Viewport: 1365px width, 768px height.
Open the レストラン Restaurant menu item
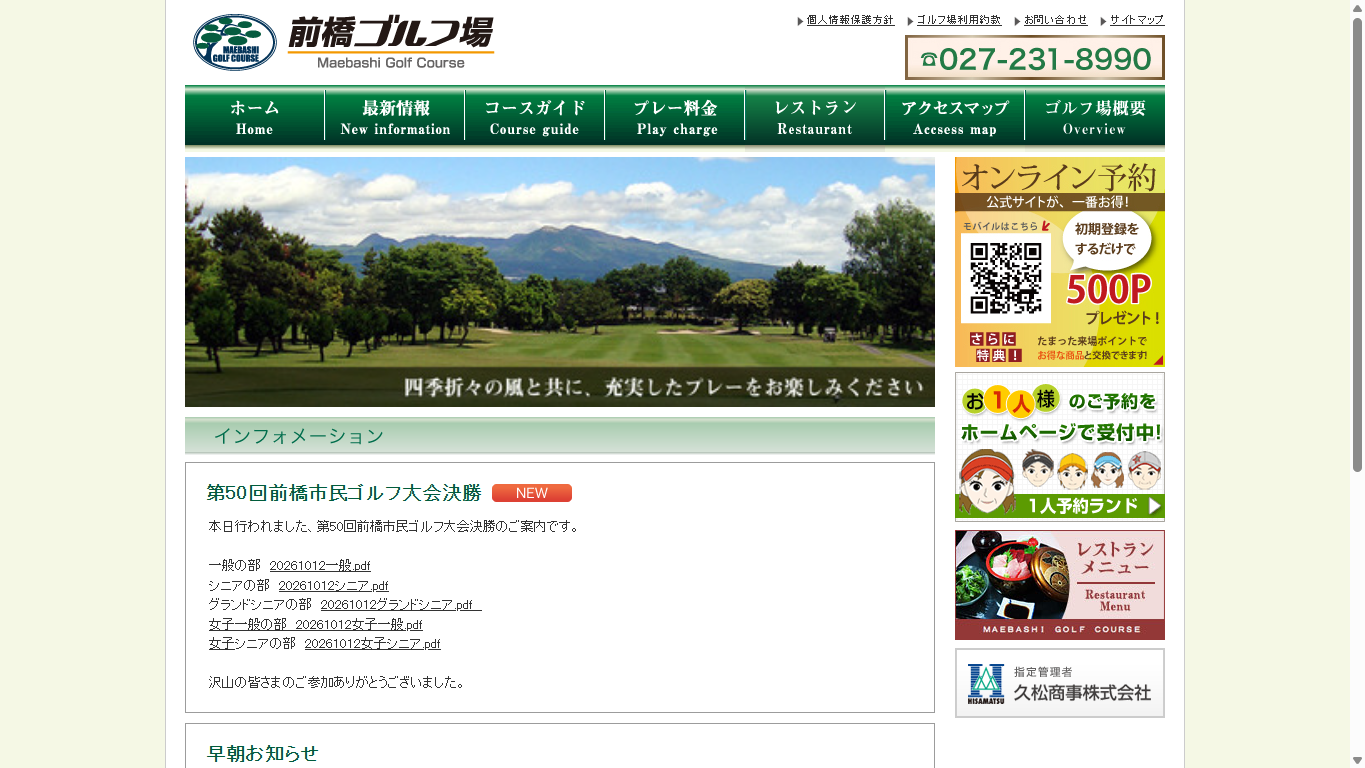click(x=815, y=116)
